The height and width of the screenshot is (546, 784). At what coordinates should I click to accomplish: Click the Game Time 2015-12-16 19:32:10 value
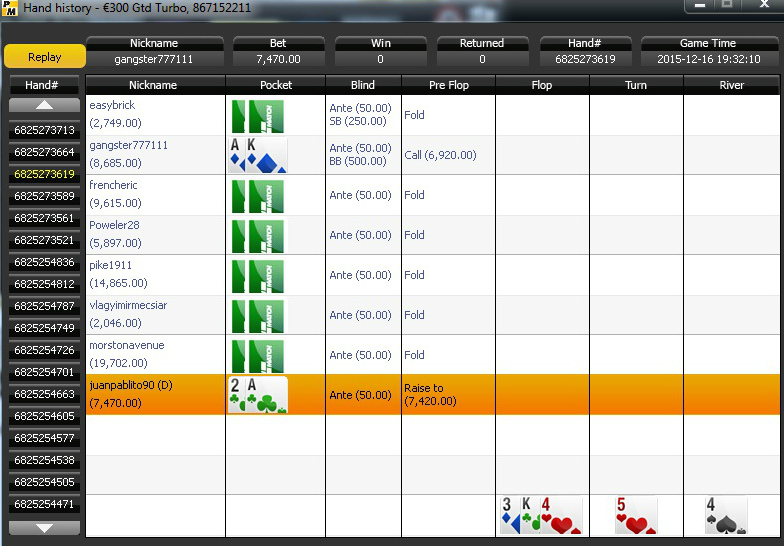(x=708, y=59)
